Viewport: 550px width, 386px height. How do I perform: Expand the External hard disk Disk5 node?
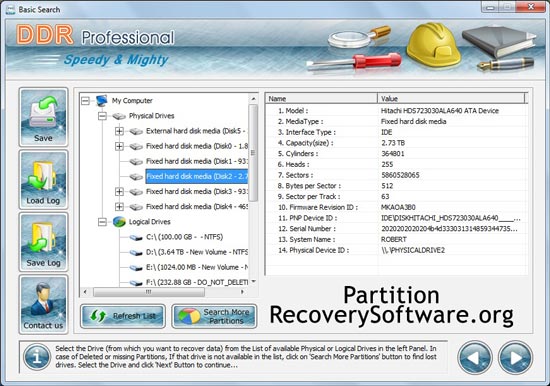click(x=119, y=131)
